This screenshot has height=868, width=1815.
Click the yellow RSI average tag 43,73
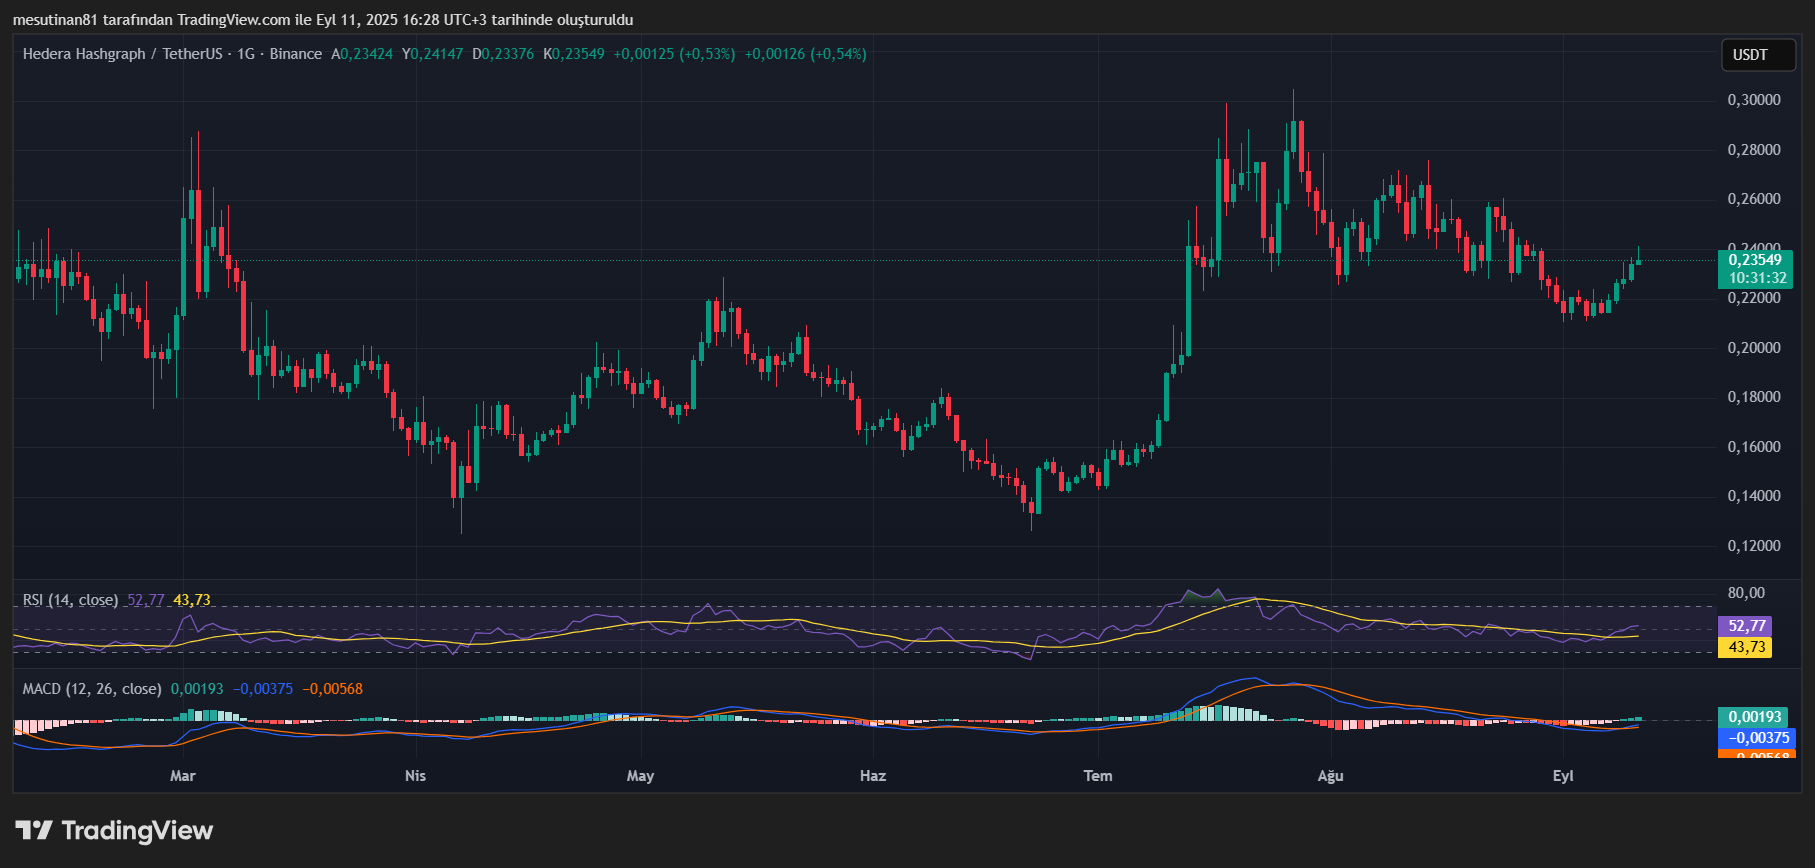tap(1746, 647)
